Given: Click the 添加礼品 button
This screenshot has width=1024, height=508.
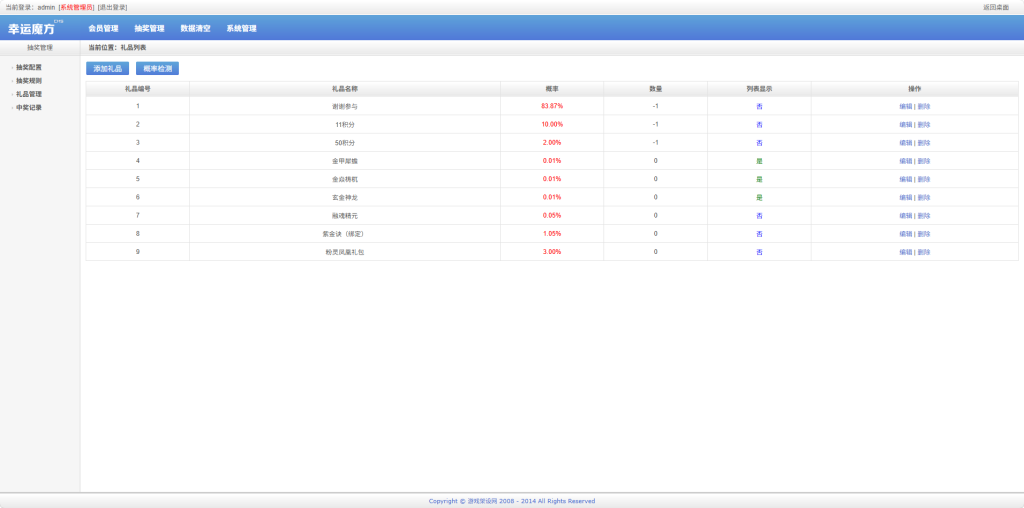Looking at the screenshot, I should point(108,69).
